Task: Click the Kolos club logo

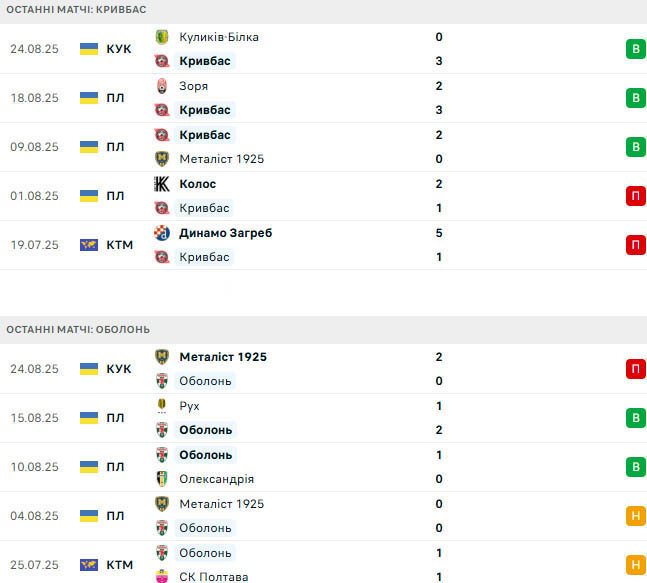Action: point(162,184)
